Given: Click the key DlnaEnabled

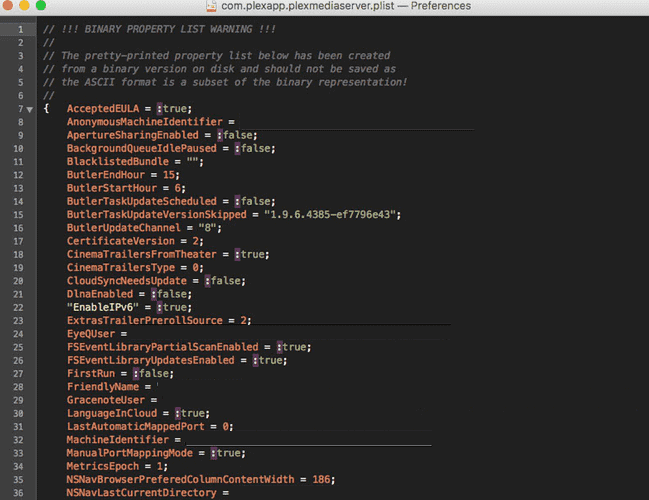Looking at the screenshot, I should tap(100, 294).
